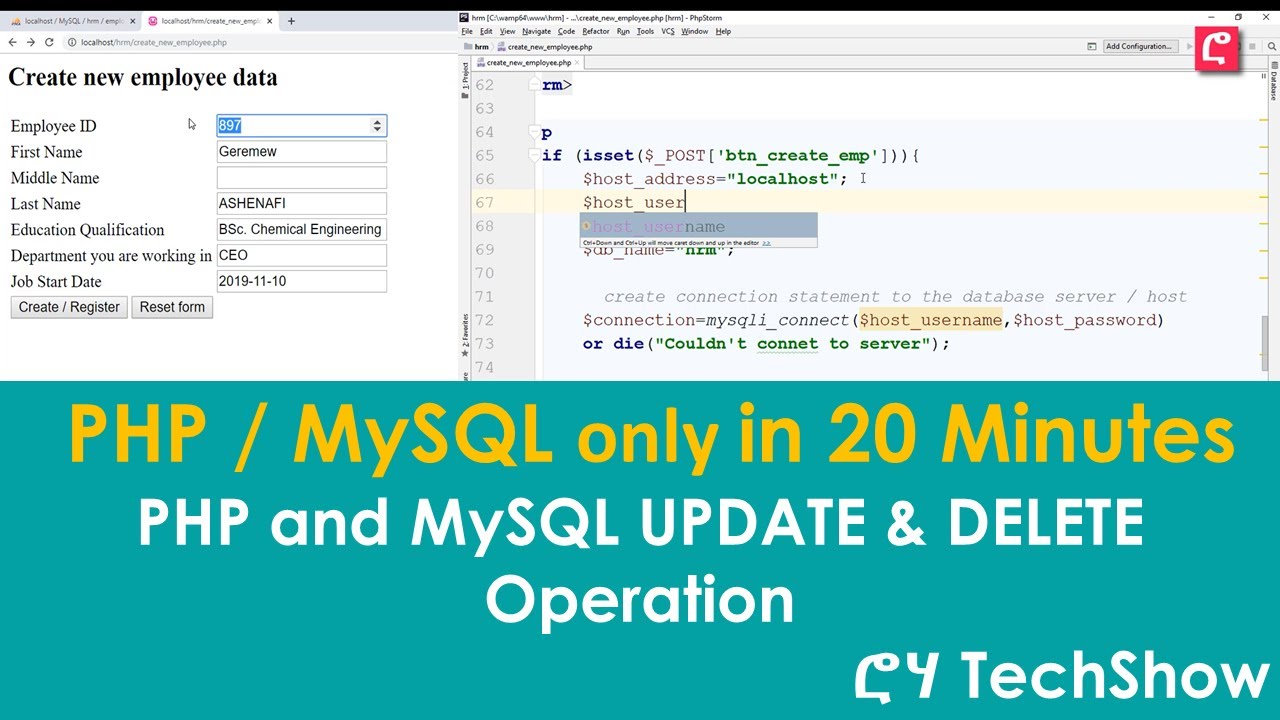Open the PhpStorm Code menu

click(x=566, y=31)
